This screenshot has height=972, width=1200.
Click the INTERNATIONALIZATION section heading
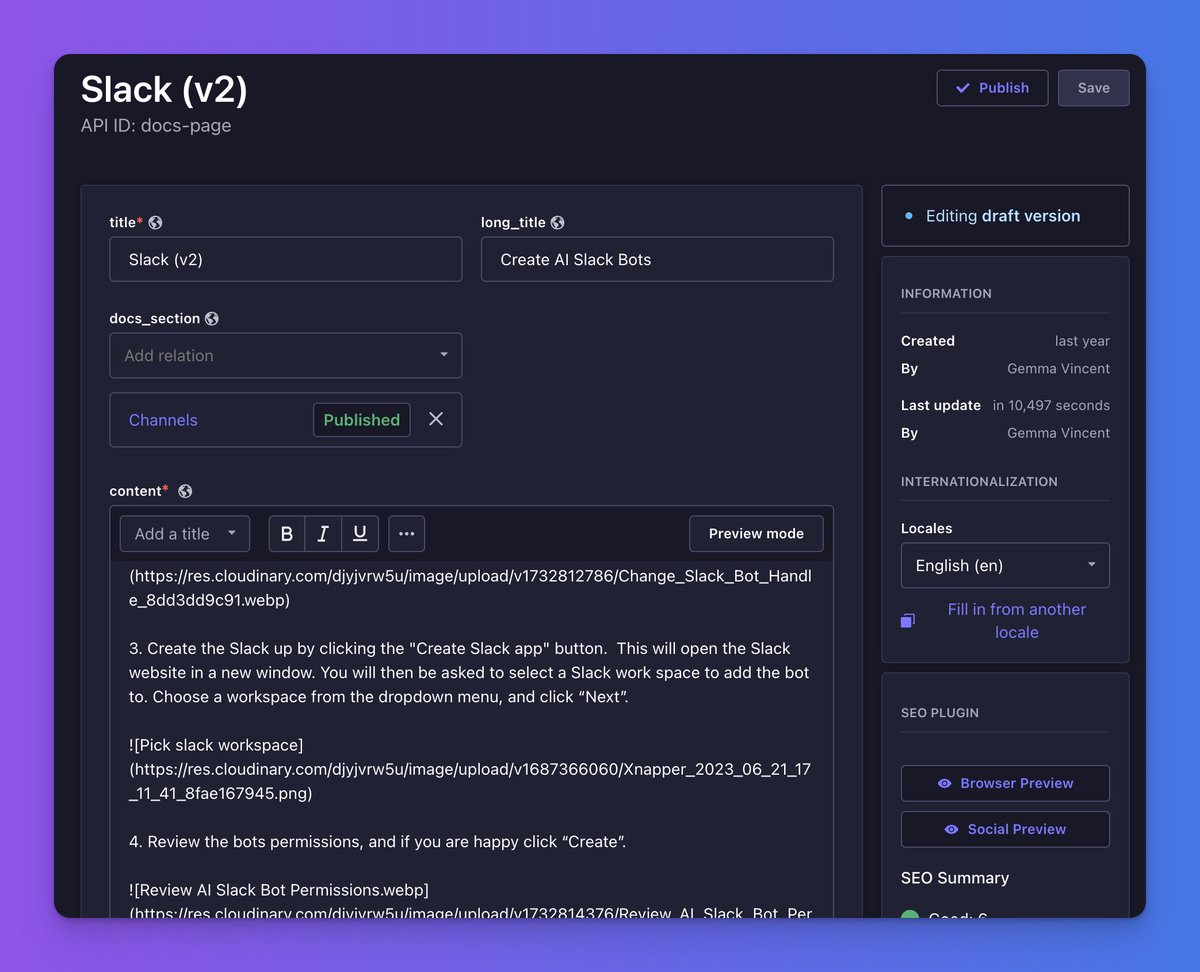(979, 481)
